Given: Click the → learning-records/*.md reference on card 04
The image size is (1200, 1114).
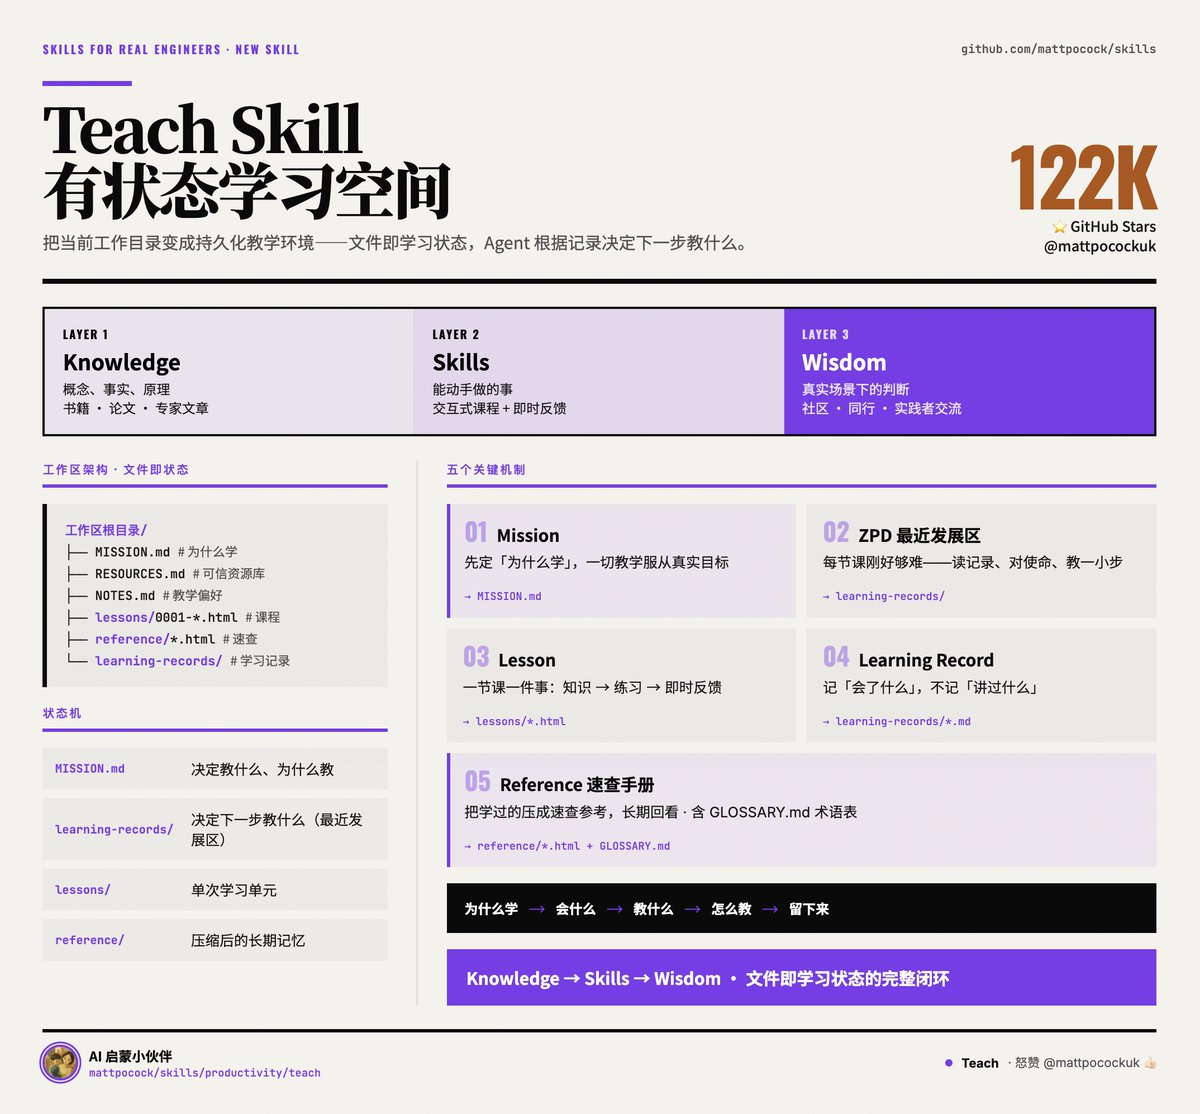Looking at the screenshot, I should click(x=897, y=721).
